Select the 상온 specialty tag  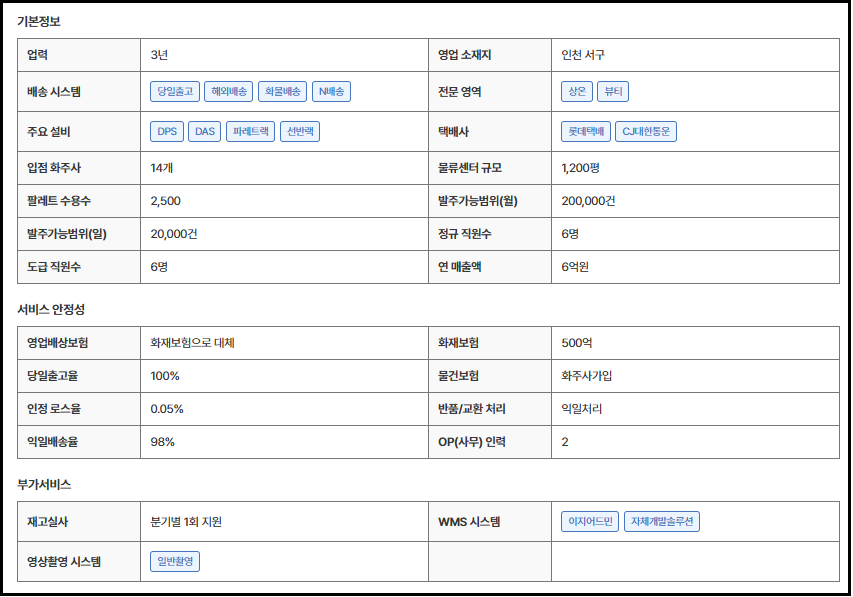coord(577,92)
